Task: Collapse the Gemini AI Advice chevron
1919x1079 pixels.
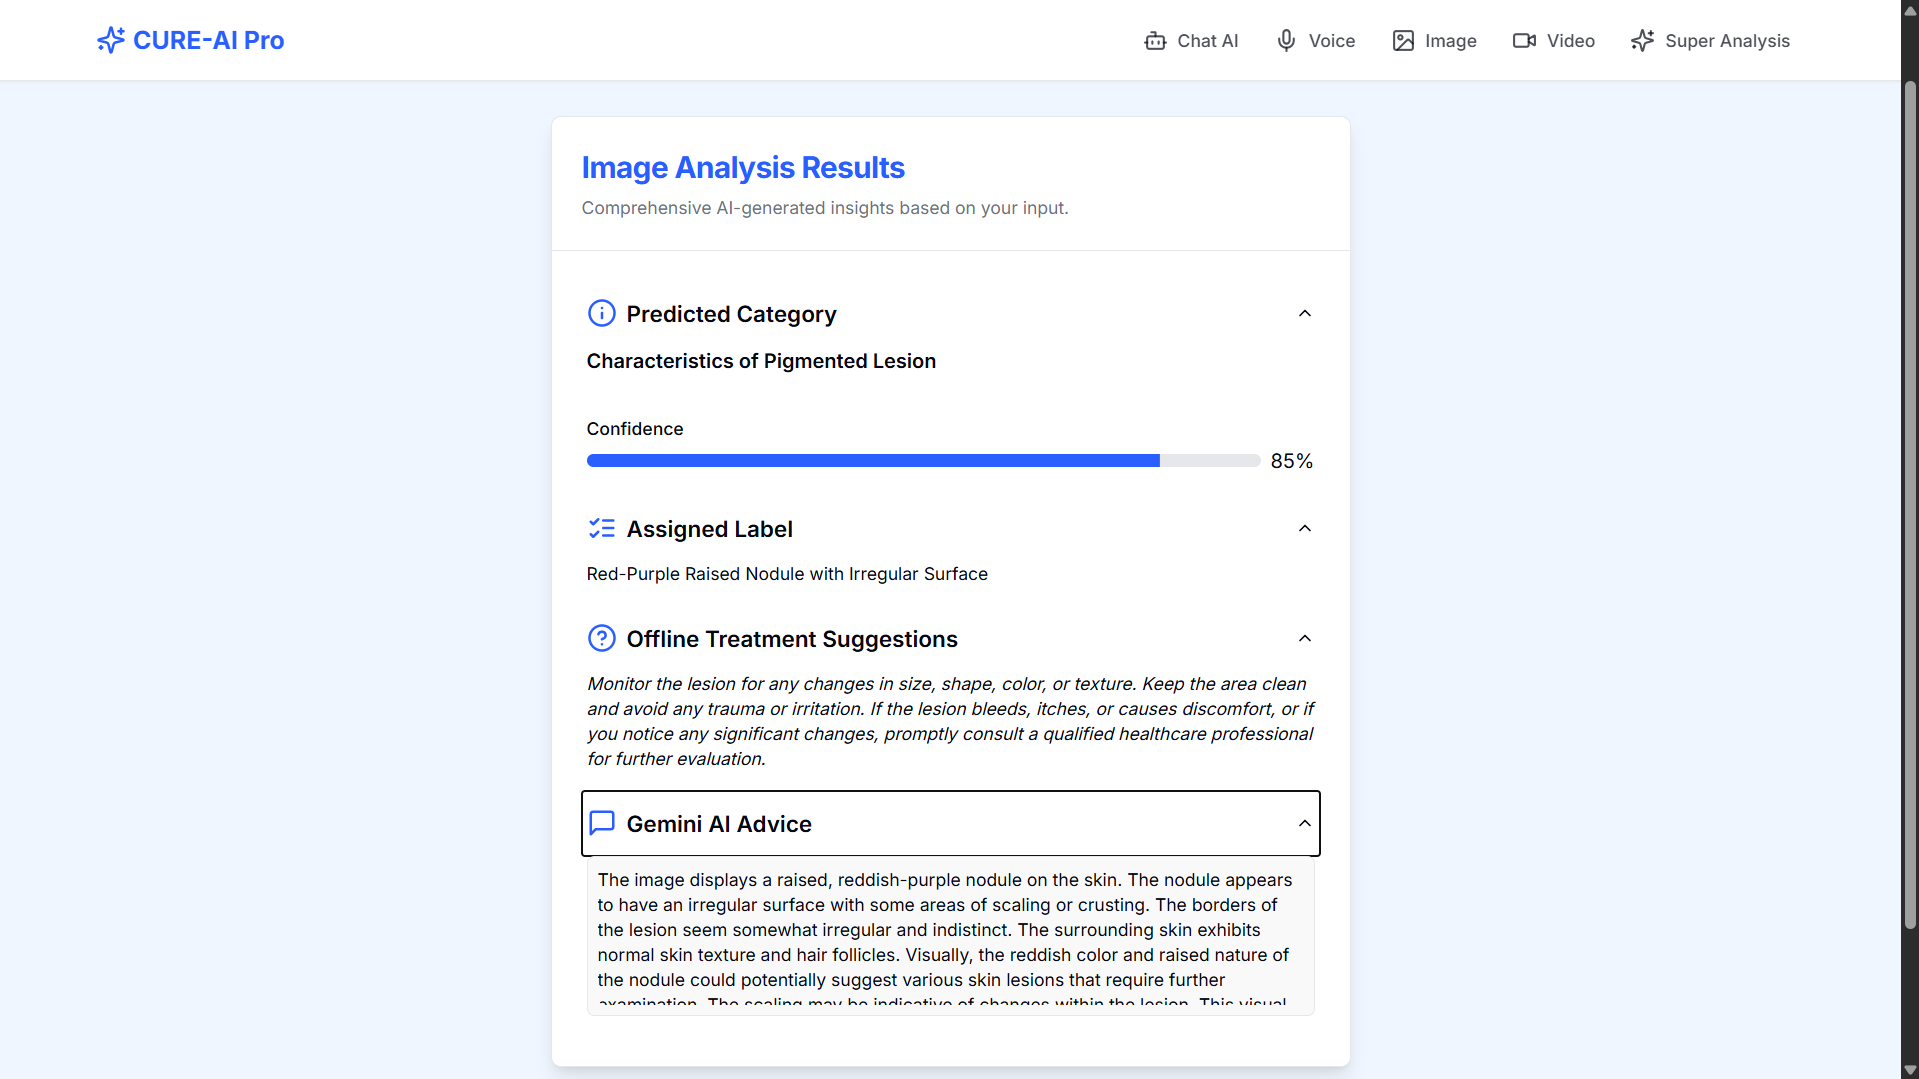Action: click(x=1304, y=823)
